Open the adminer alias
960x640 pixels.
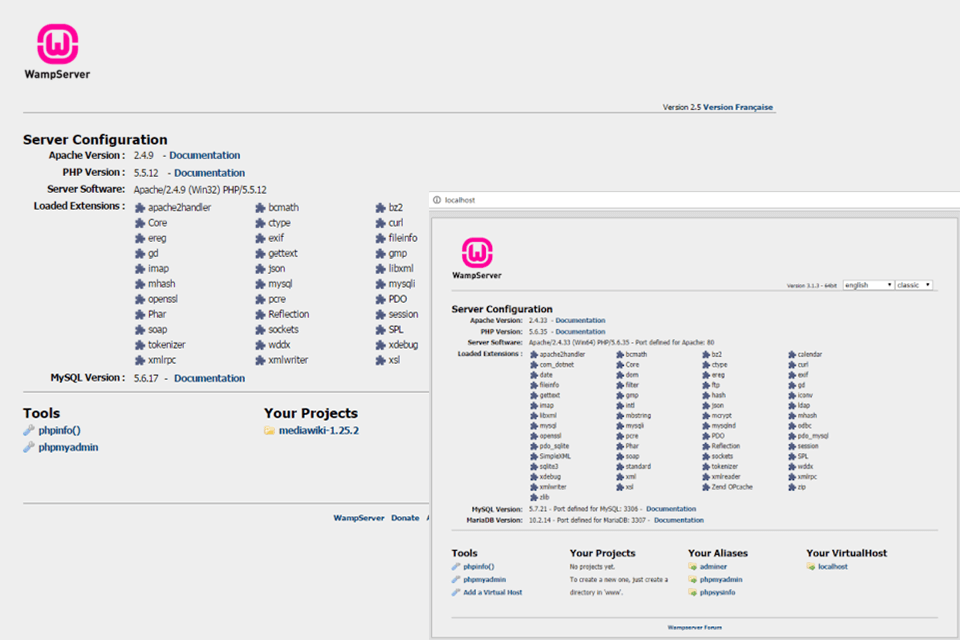tap(713, 567)
